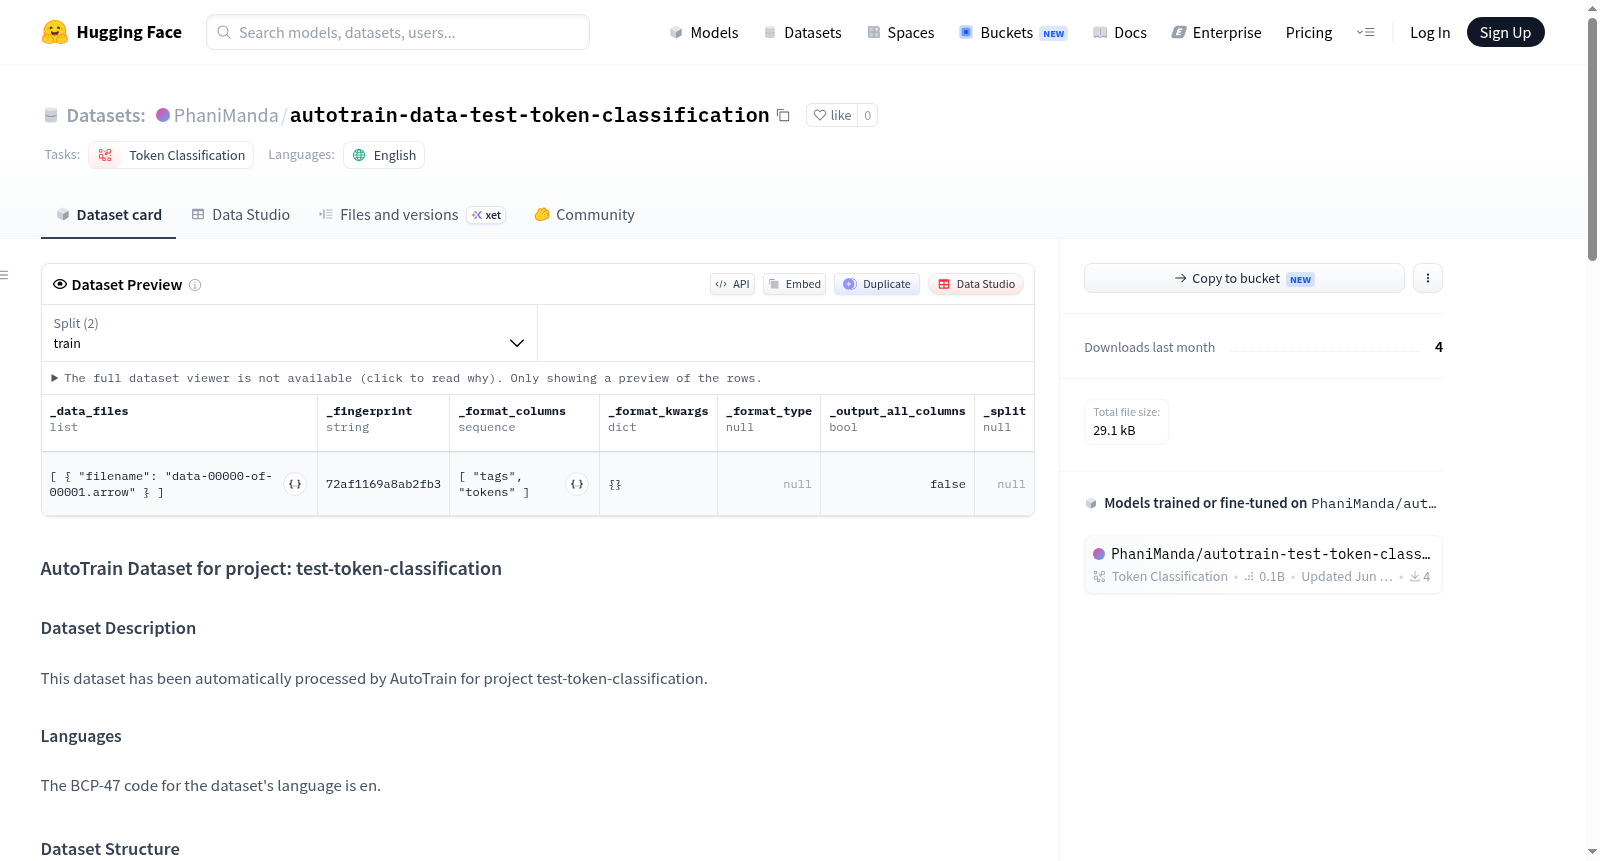This screenshot has width=1600, height=861.
Task: Click the Dataset Preview info icon
Action: point(195,285)
